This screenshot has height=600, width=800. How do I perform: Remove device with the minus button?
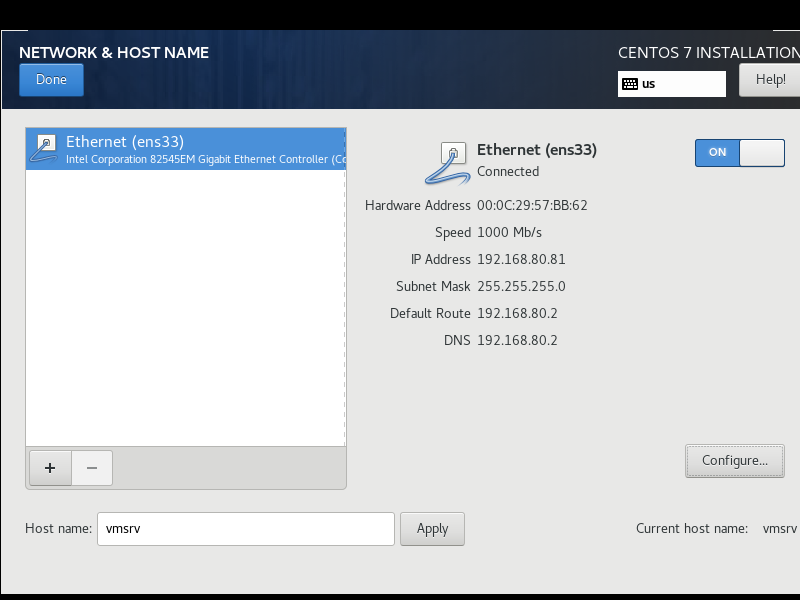92,468
